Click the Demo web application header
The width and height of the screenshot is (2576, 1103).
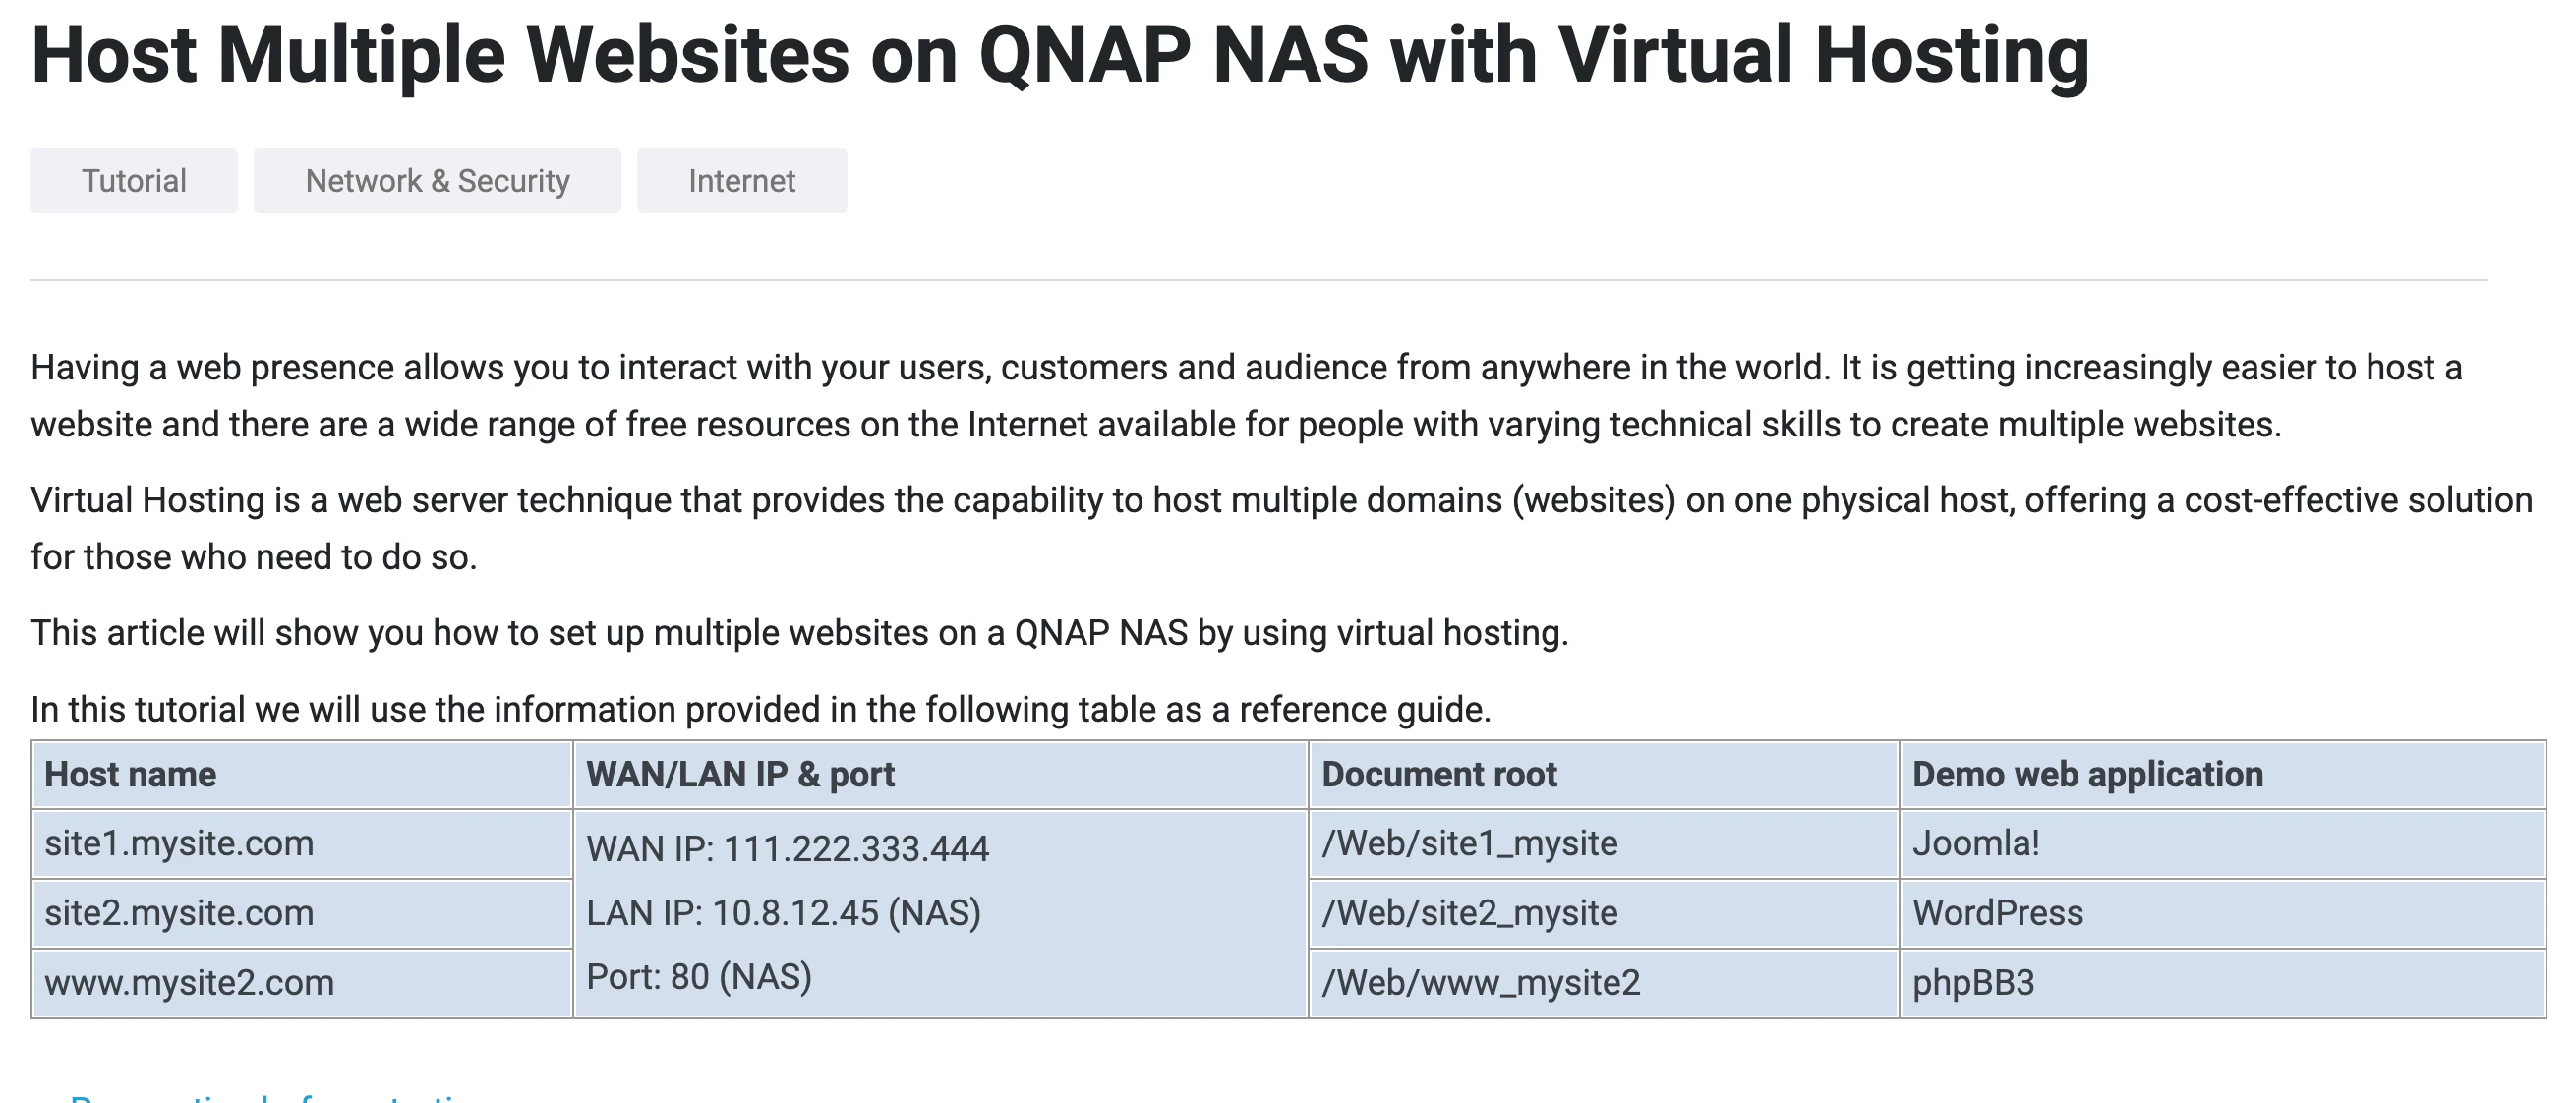point(2087,774)
